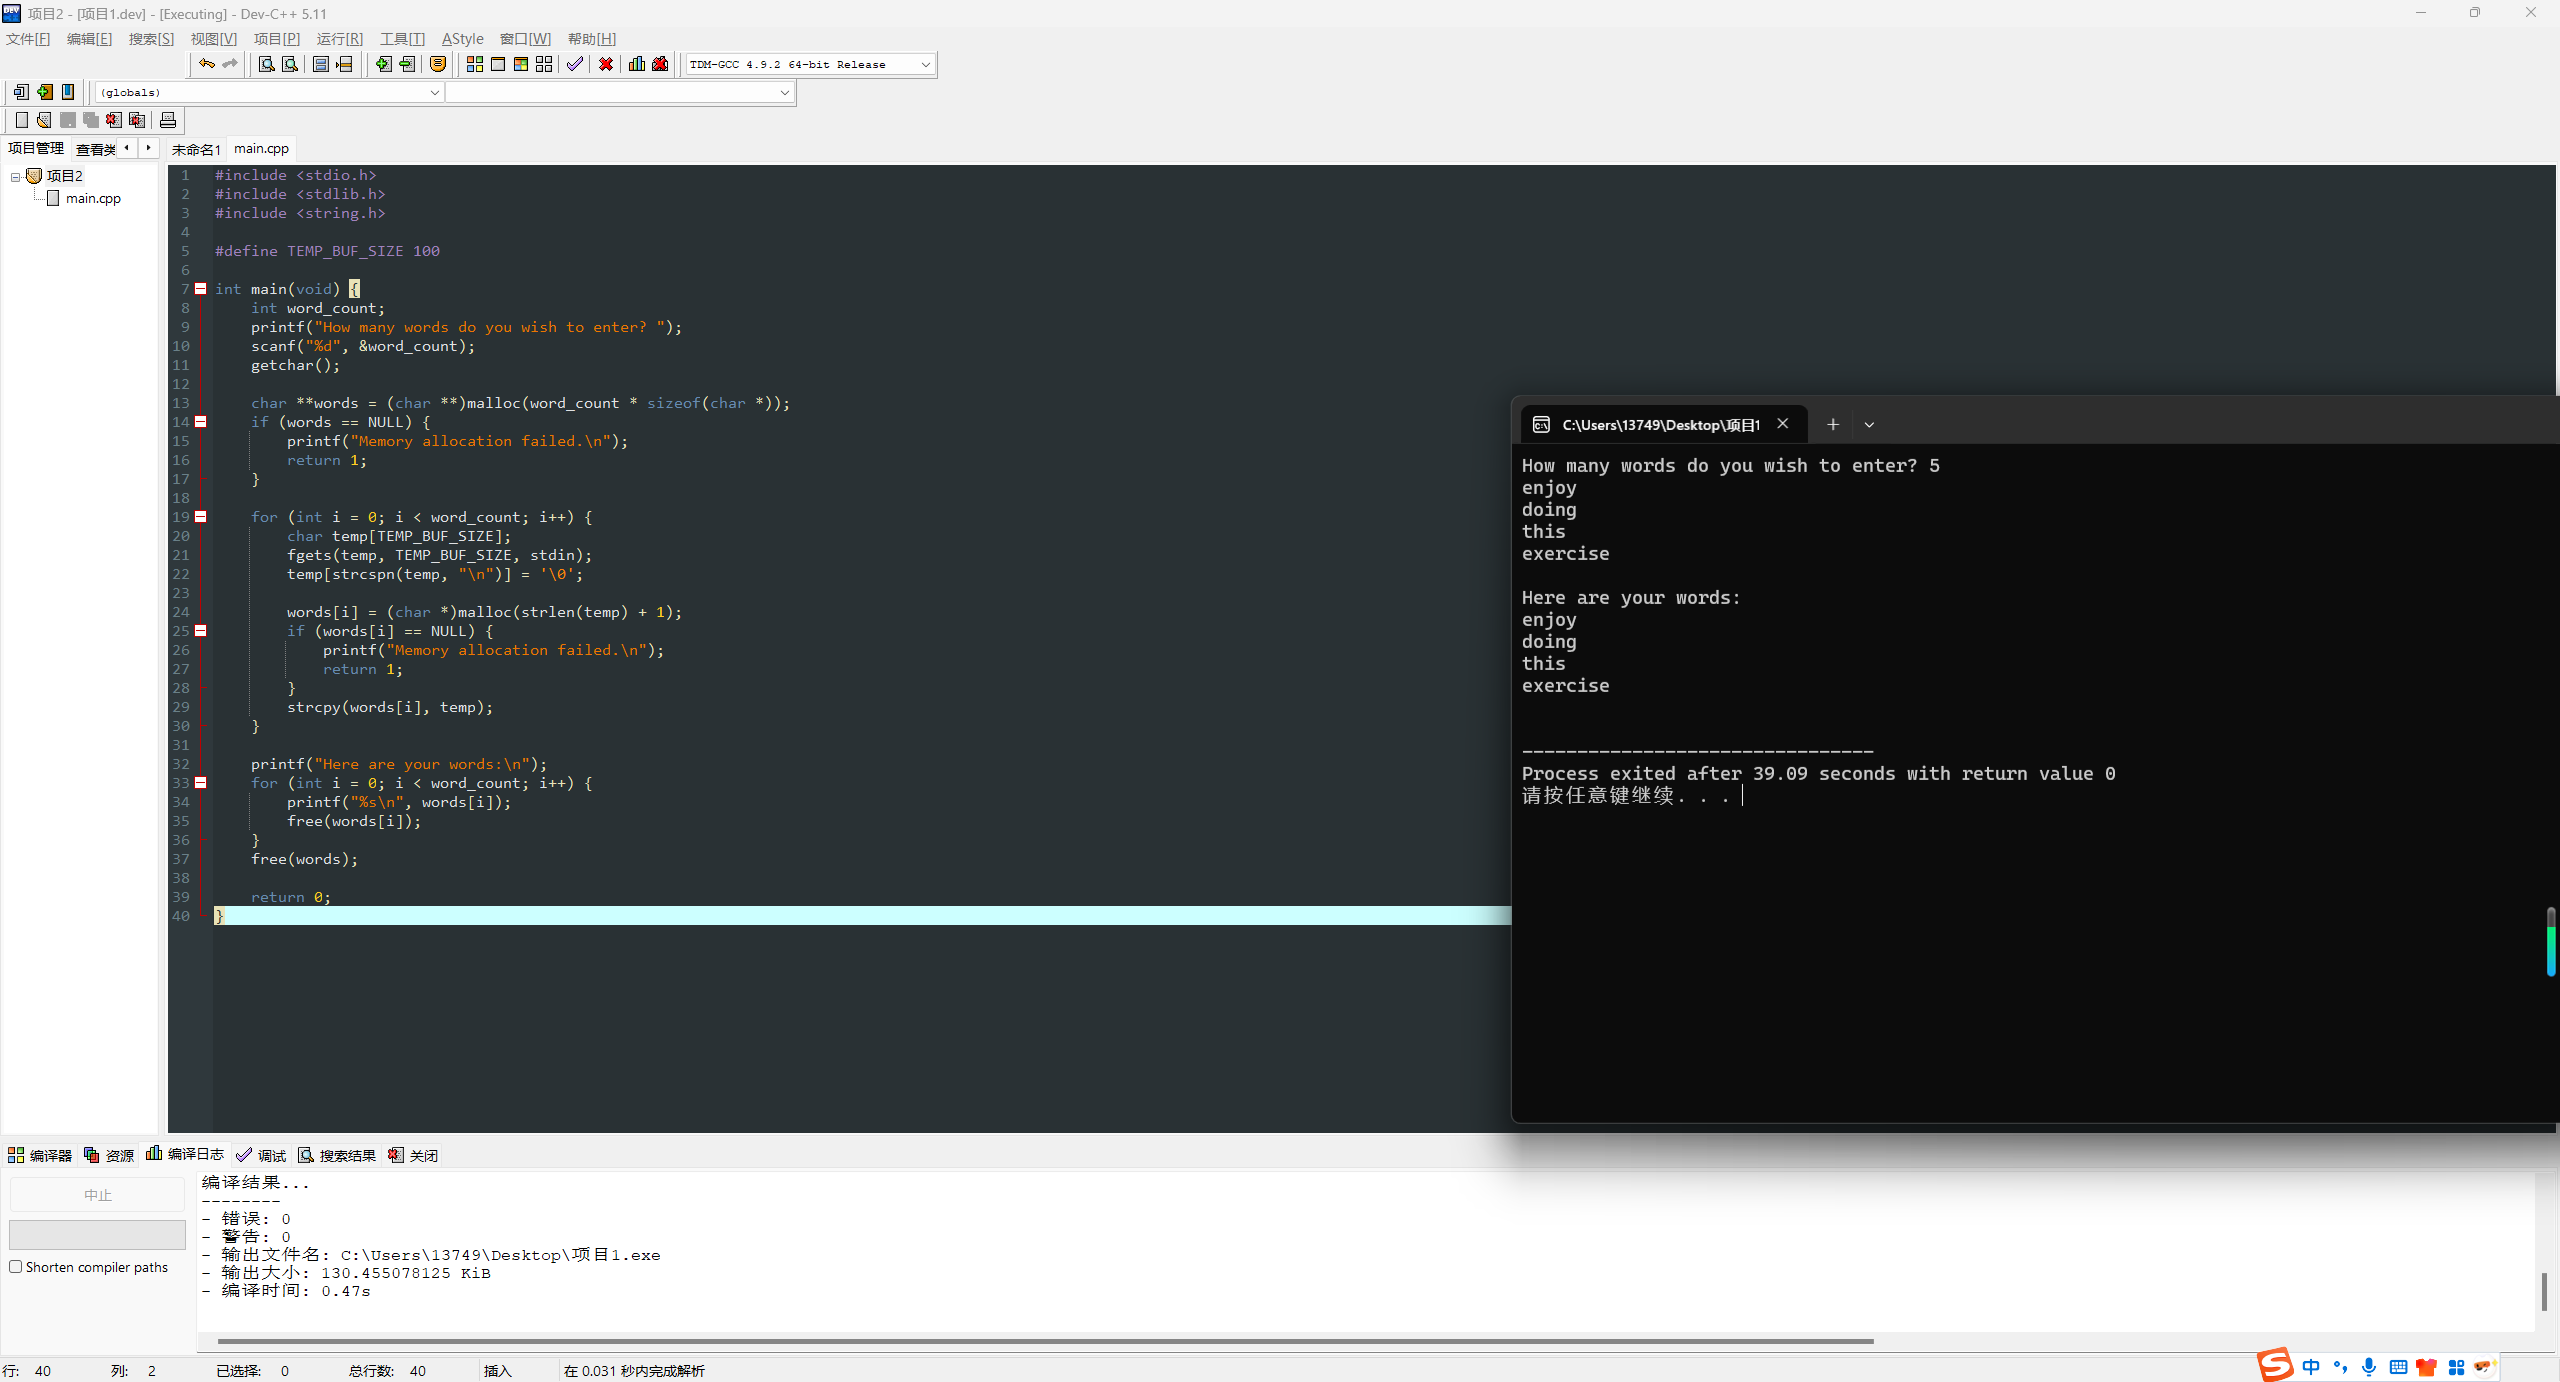Switch to the 未命名1 editor tab
This screenshot has height=1382, width=2560.
[195, 149]
